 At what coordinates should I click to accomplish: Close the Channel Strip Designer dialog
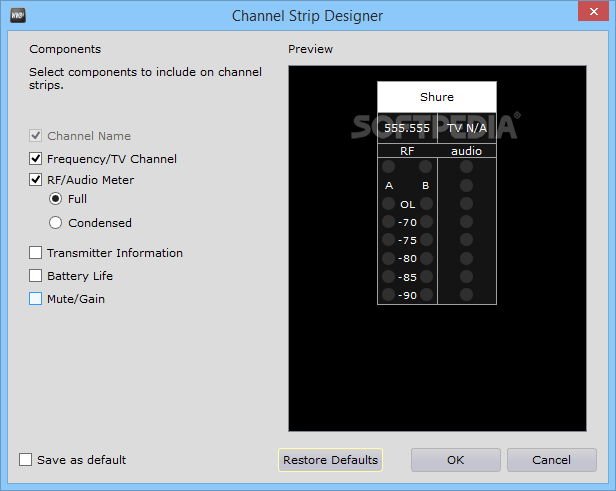594,11
